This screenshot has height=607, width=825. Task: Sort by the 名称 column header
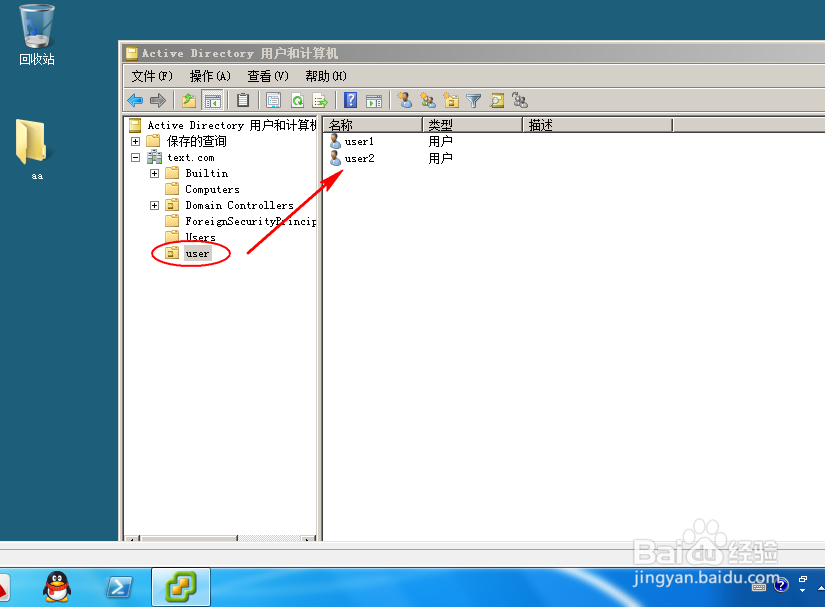pos(373,125)
